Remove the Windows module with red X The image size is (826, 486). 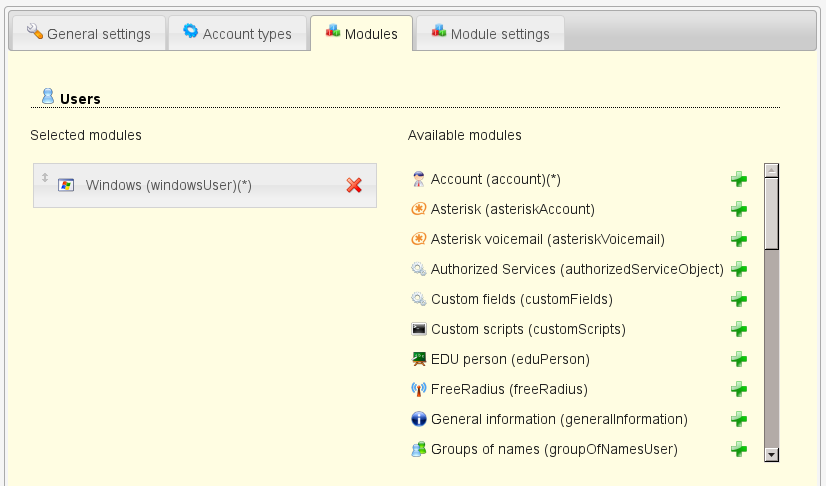coord(353,185)
